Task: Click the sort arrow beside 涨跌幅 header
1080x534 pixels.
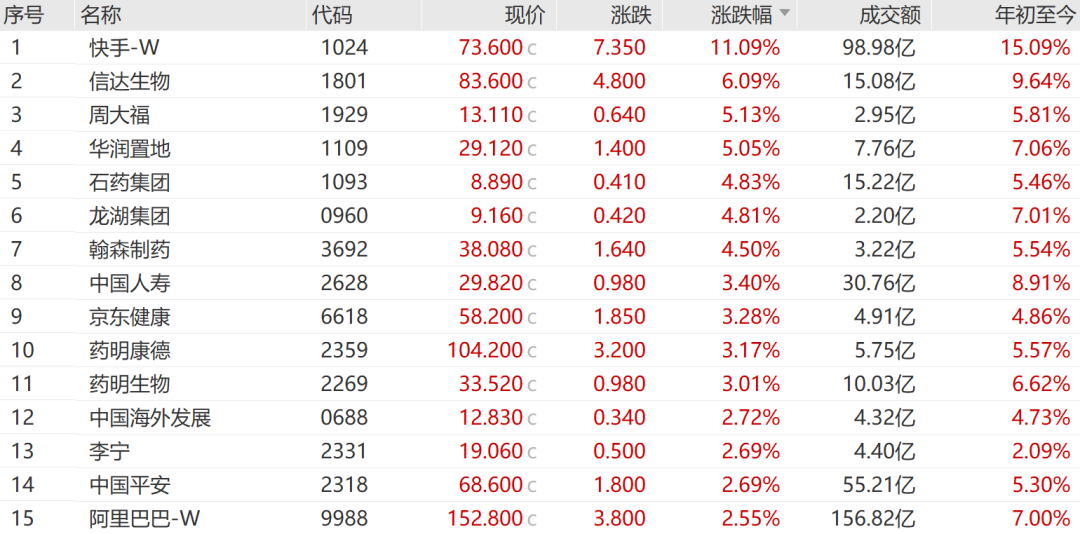Action: pos(784,14)
